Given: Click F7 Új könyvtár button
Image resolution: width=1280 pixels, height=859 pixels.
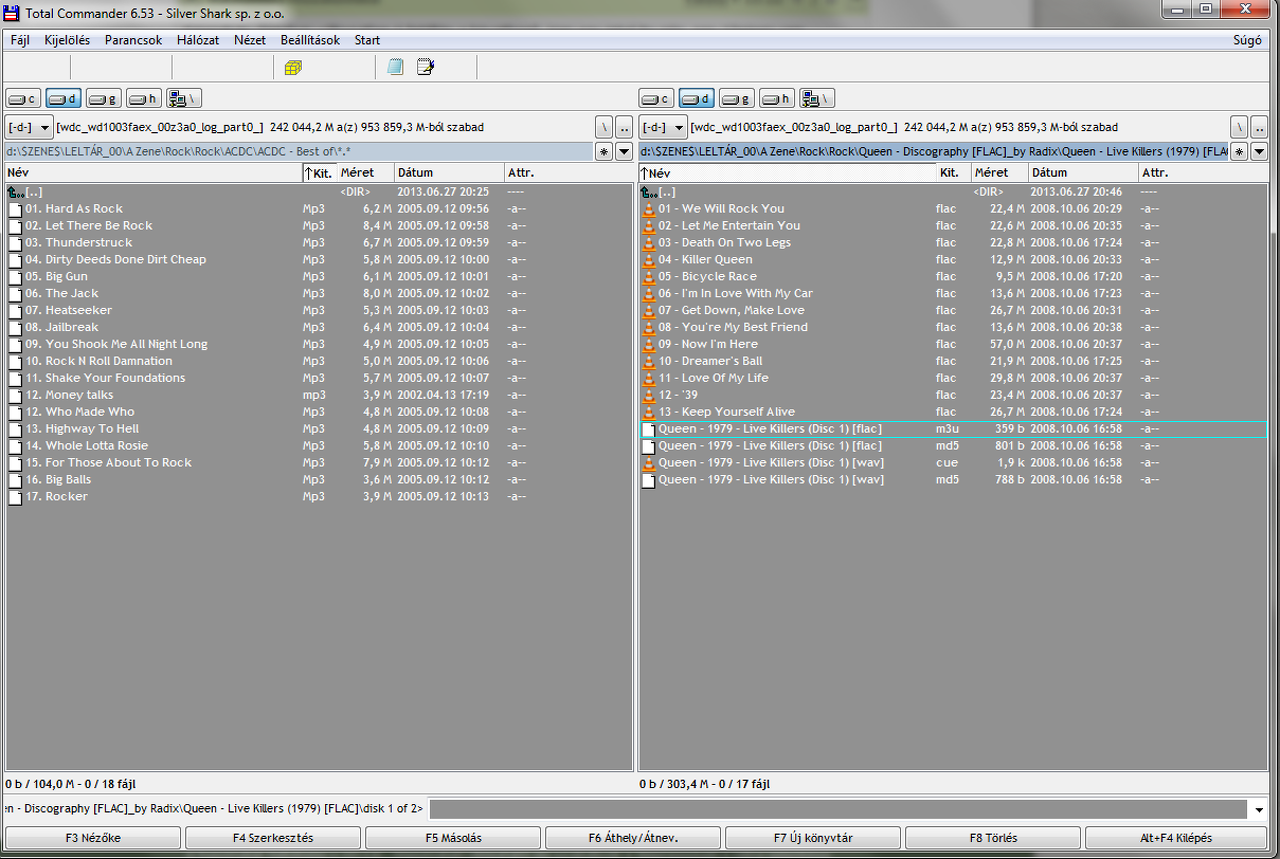Looking at the screenshot, I should coord(813,838).
